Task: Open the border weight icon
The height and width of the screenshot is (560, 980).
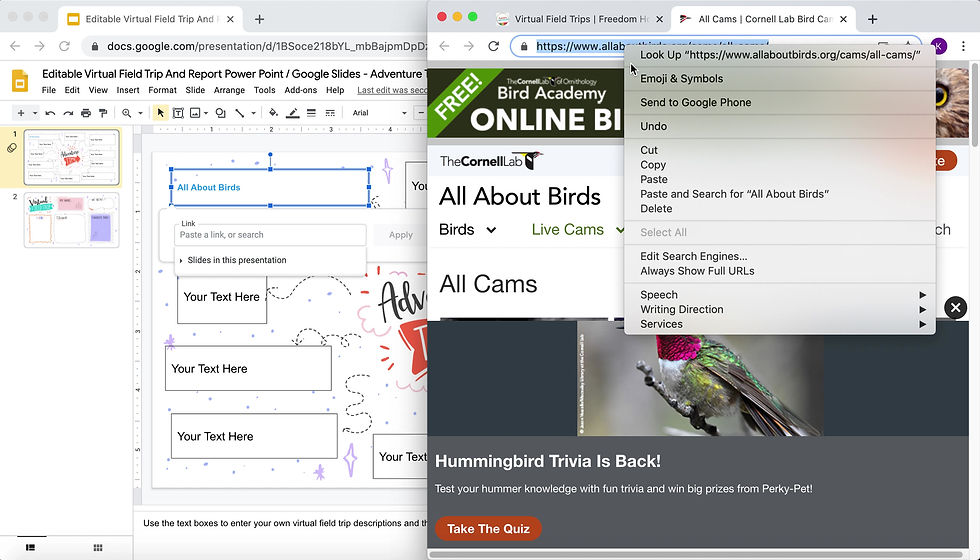Action: [x=311, y=113]
